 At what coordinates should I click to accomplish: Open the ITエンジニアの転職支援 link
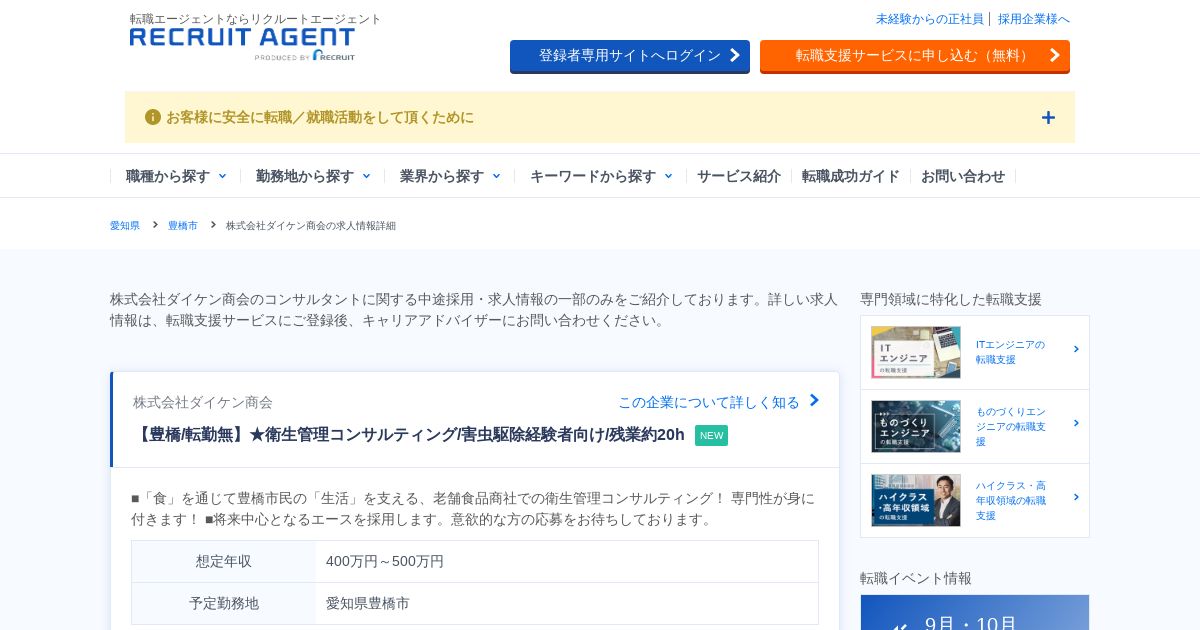pos(1010,352)
